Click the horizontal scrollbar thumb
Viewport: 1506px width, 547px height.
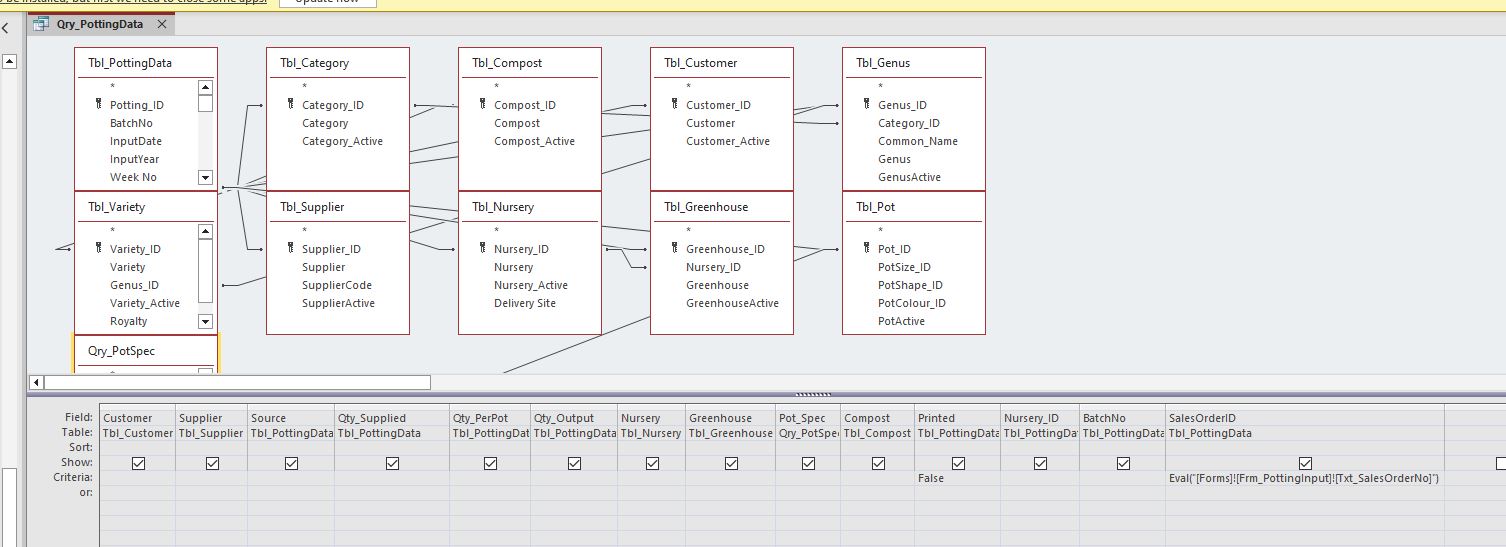[237, 382]
